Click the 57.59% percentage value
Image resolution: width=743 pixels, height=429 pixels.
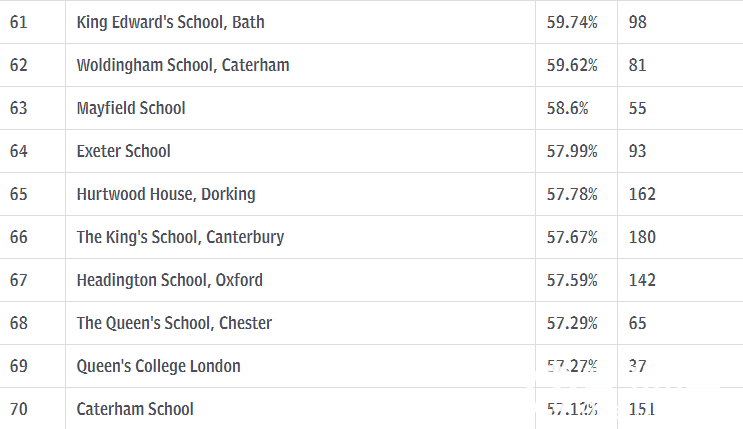(x=572, y=280)
